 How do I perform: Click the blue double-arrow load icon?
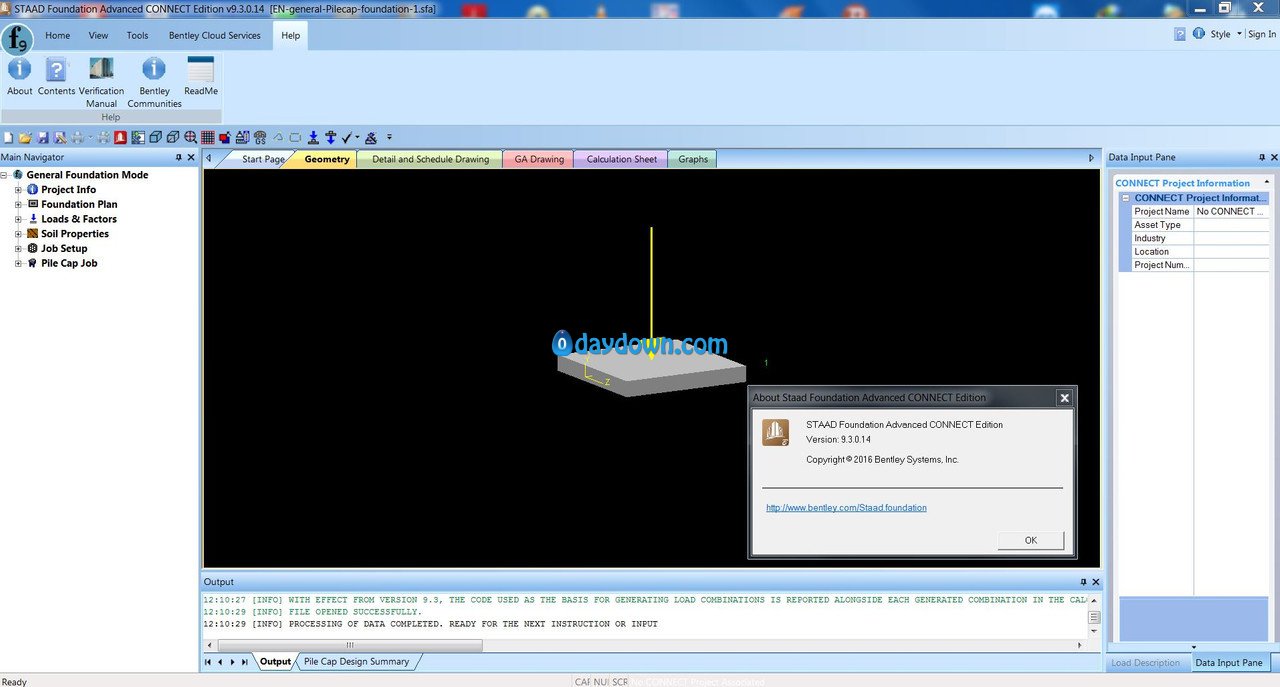tap(330, 138)
